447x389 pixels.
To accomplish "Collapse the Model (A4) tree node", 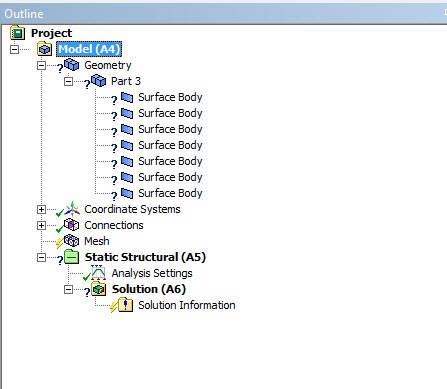I will click(x=14, y=49).
